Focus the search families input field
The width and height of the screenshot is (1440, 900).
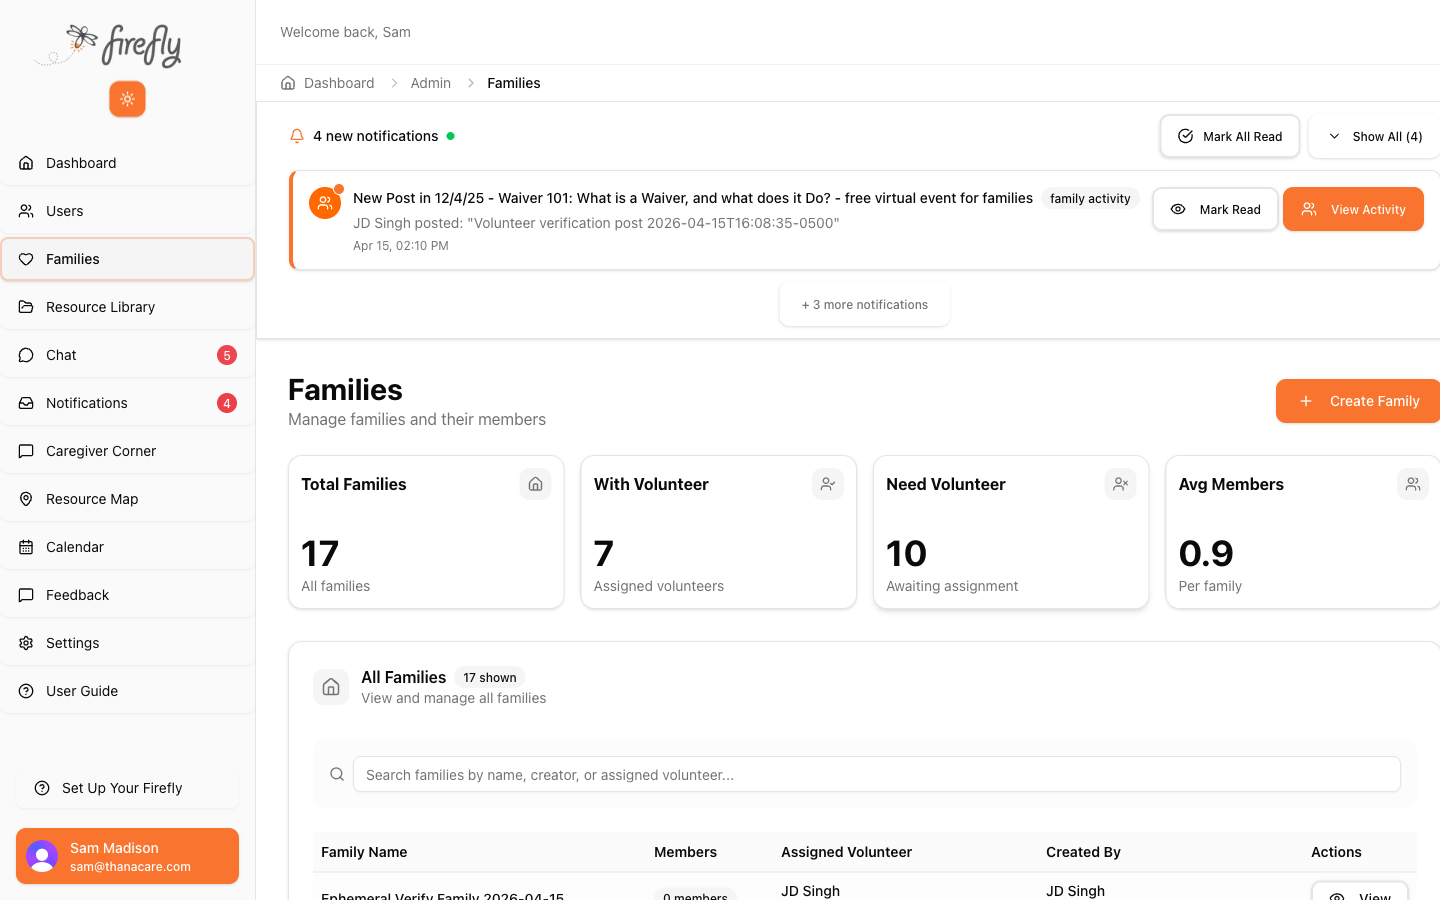877,774
